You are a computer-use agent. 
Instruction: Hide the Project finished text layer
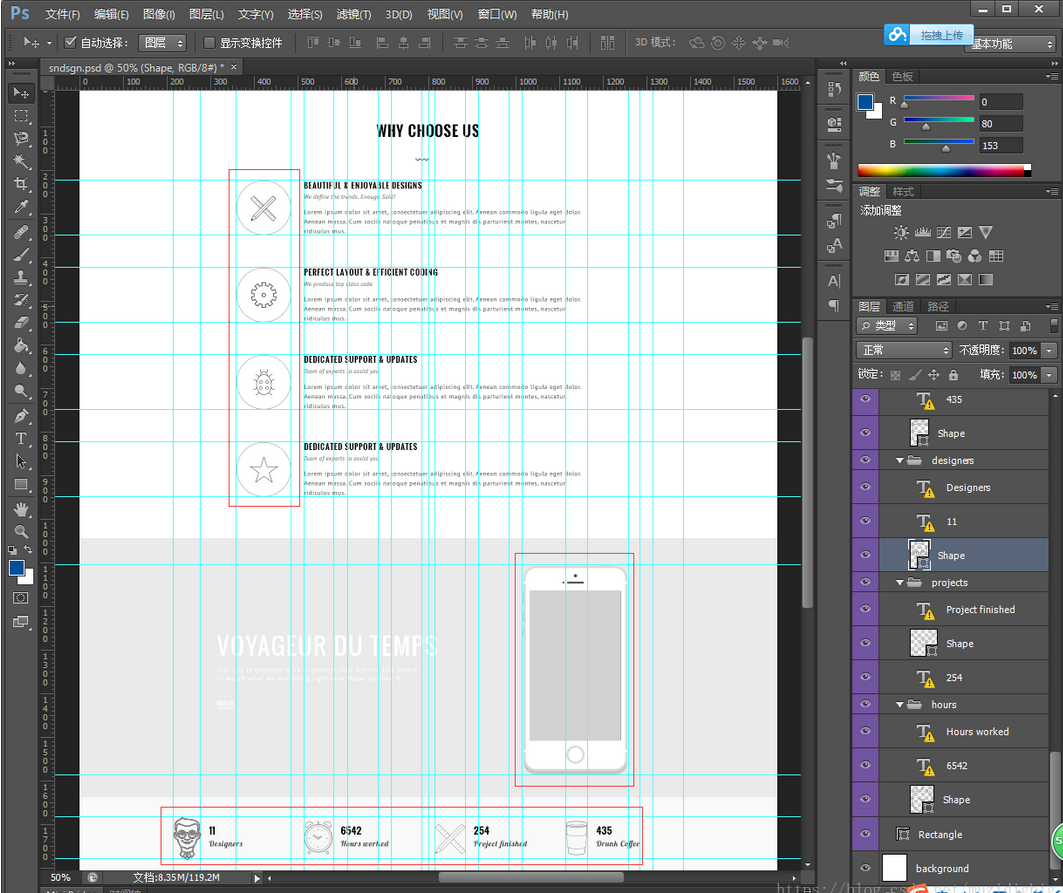point(865,609)
